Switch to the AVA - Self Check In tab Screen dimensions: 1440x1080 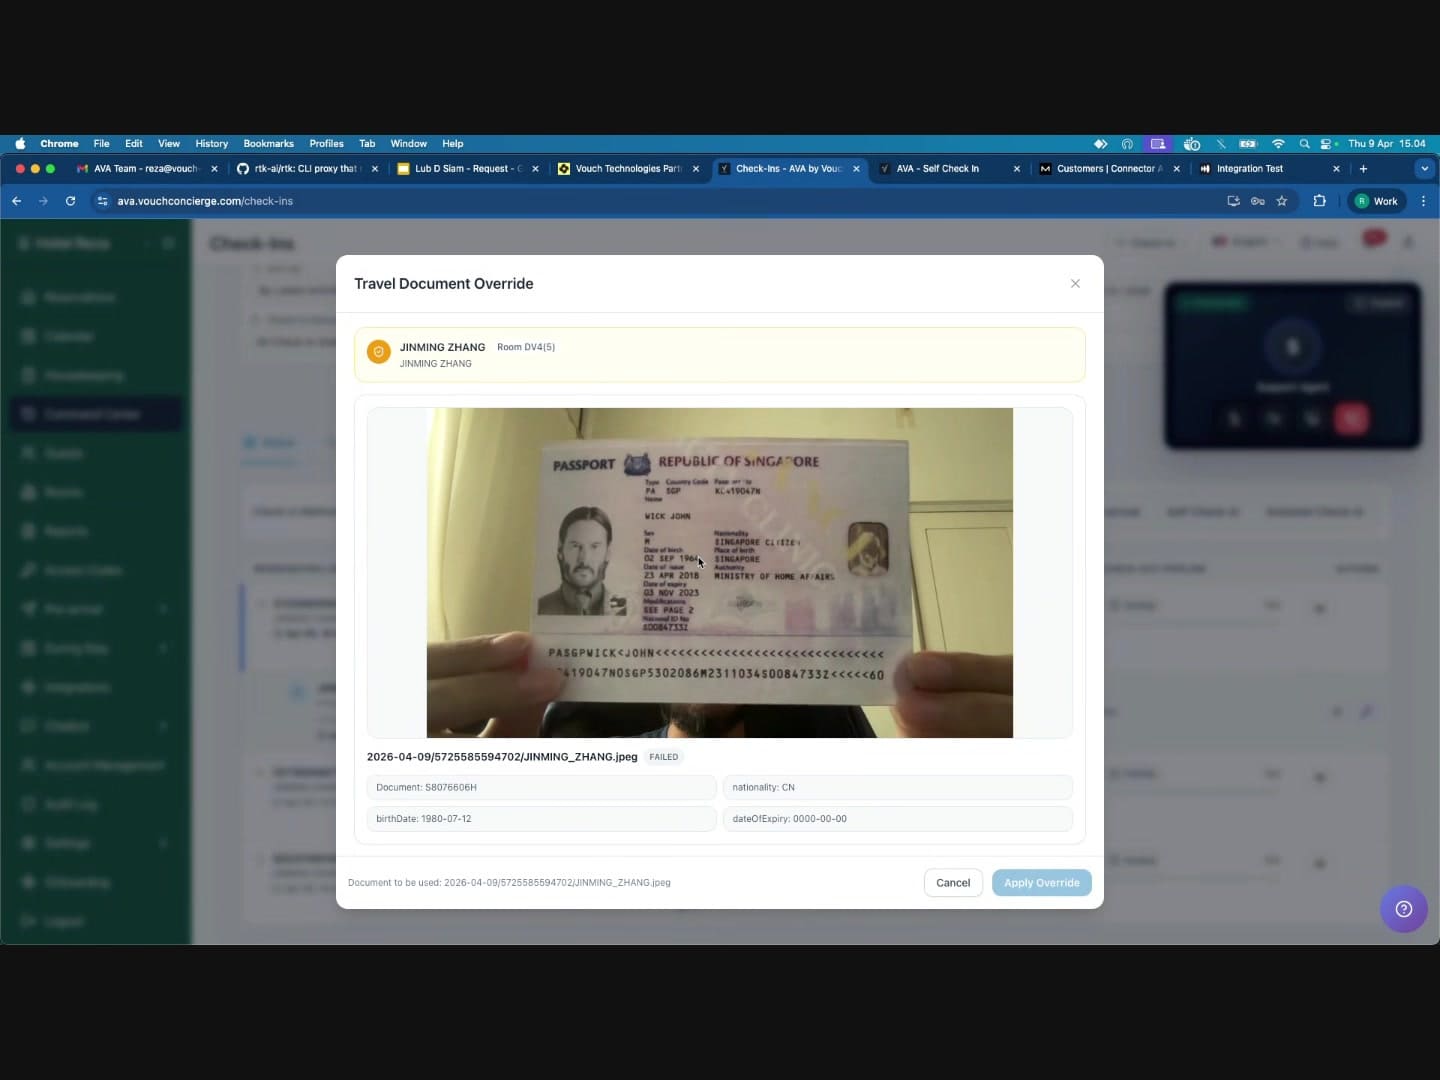click(x=940, y=169)
